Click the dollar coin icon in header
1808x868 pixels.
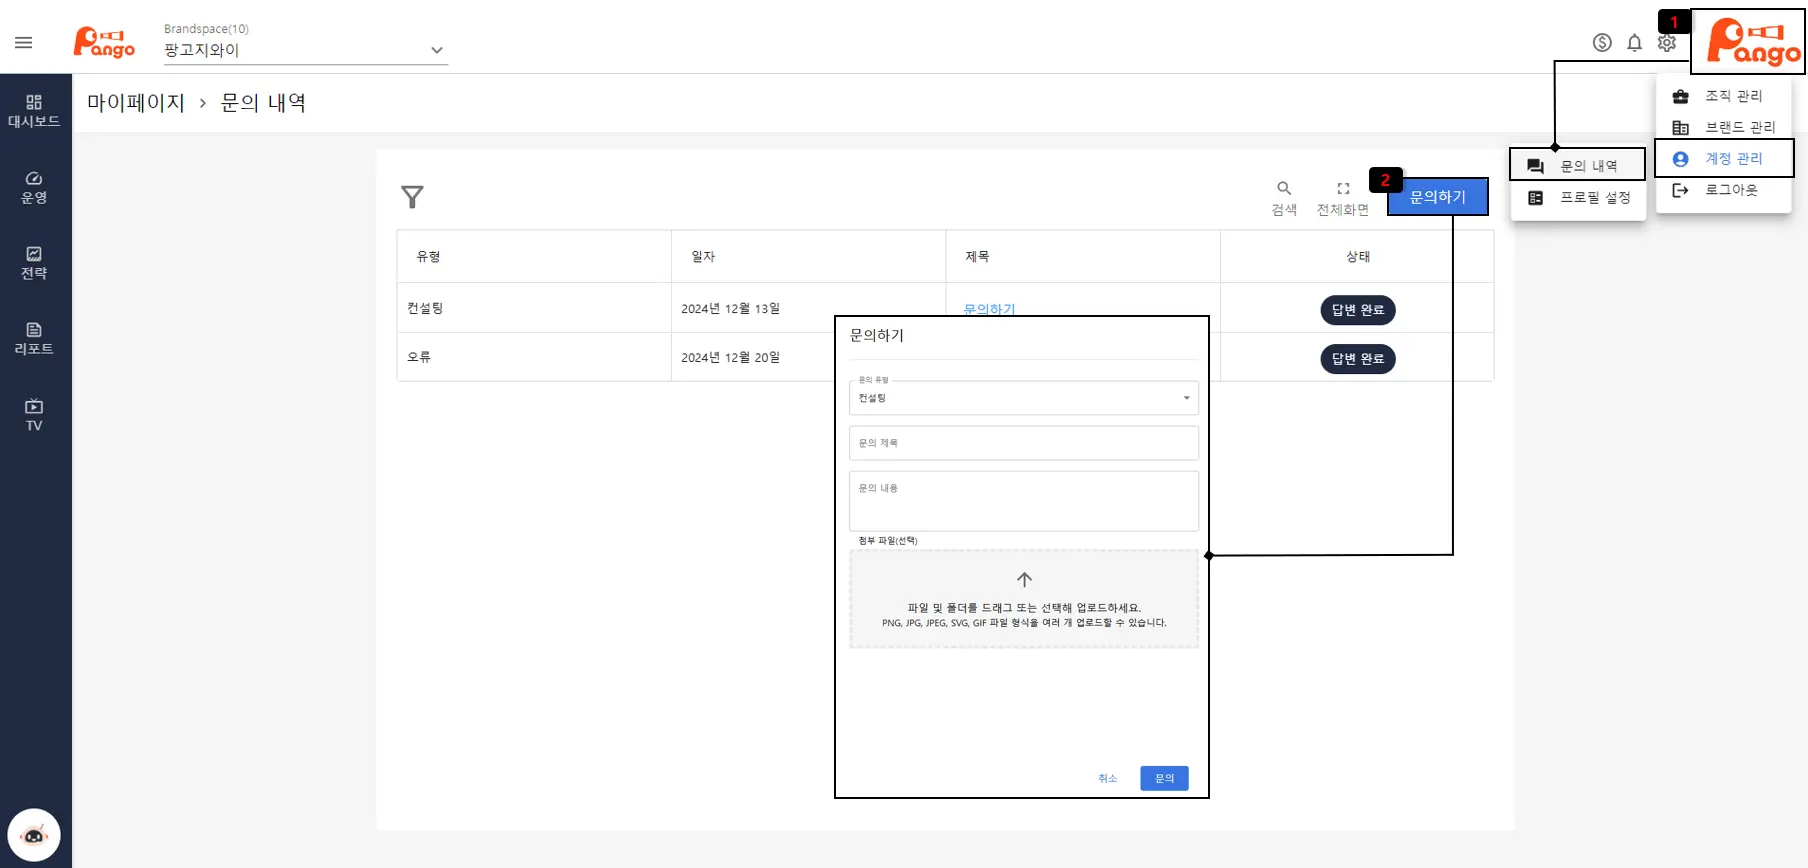1602,42
